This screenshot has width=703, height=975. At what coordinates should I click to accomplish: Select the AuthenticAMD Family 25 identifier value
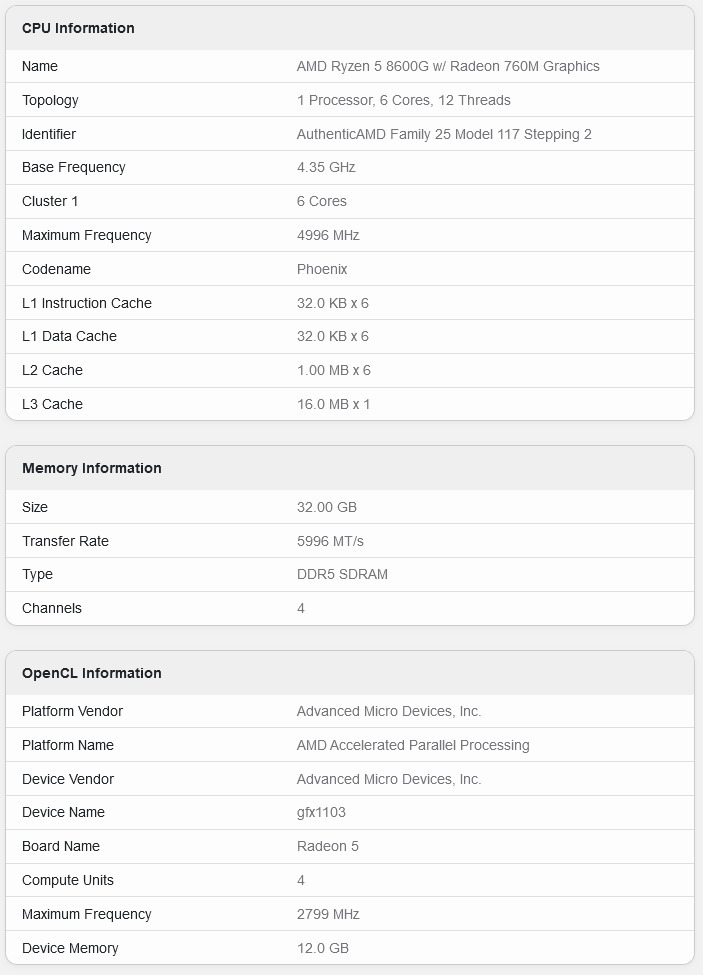444,134
